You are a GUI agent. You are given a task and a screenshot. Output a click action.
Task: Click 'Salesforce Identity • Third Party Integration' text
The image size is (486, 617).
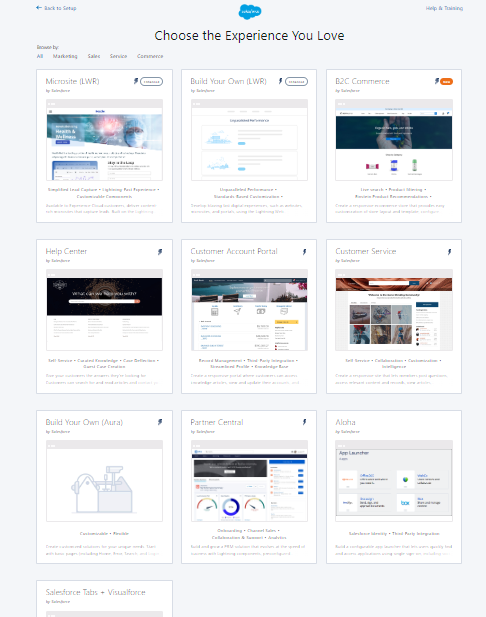click(x=394, y=534)
